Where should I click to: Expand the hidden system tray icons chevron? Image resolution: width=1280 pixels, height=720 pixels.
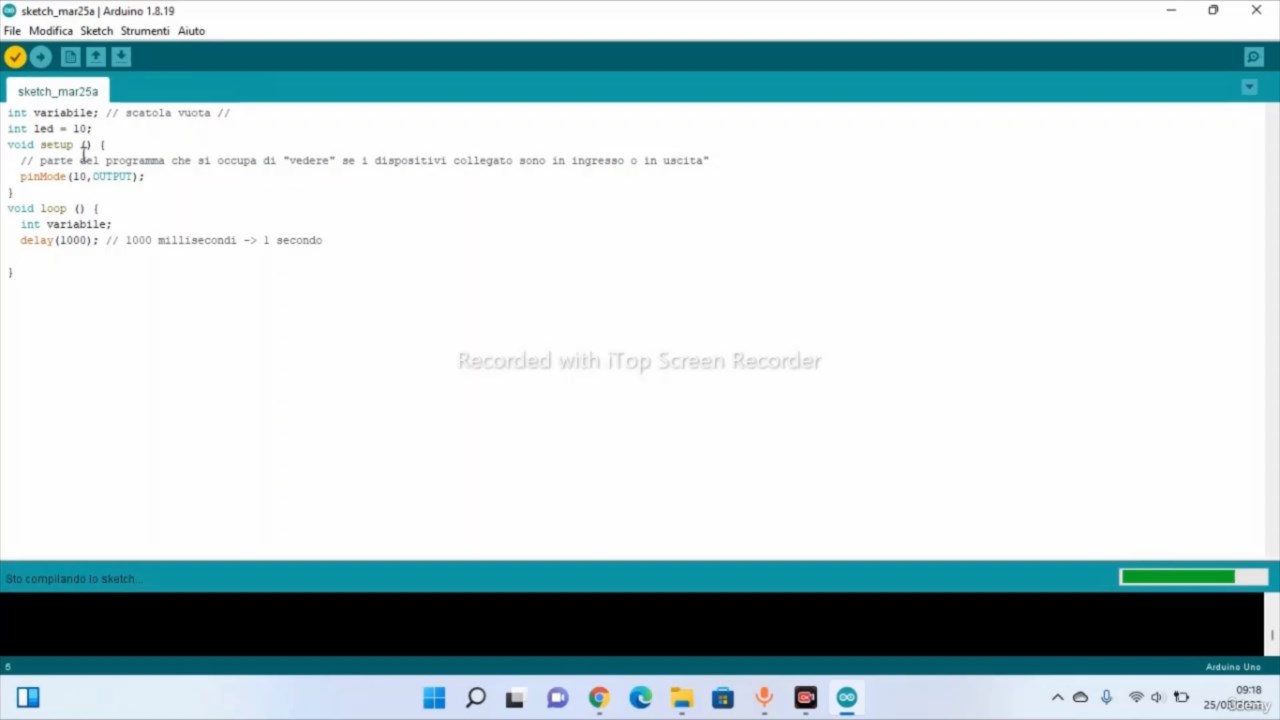(x=1057, y=698)
